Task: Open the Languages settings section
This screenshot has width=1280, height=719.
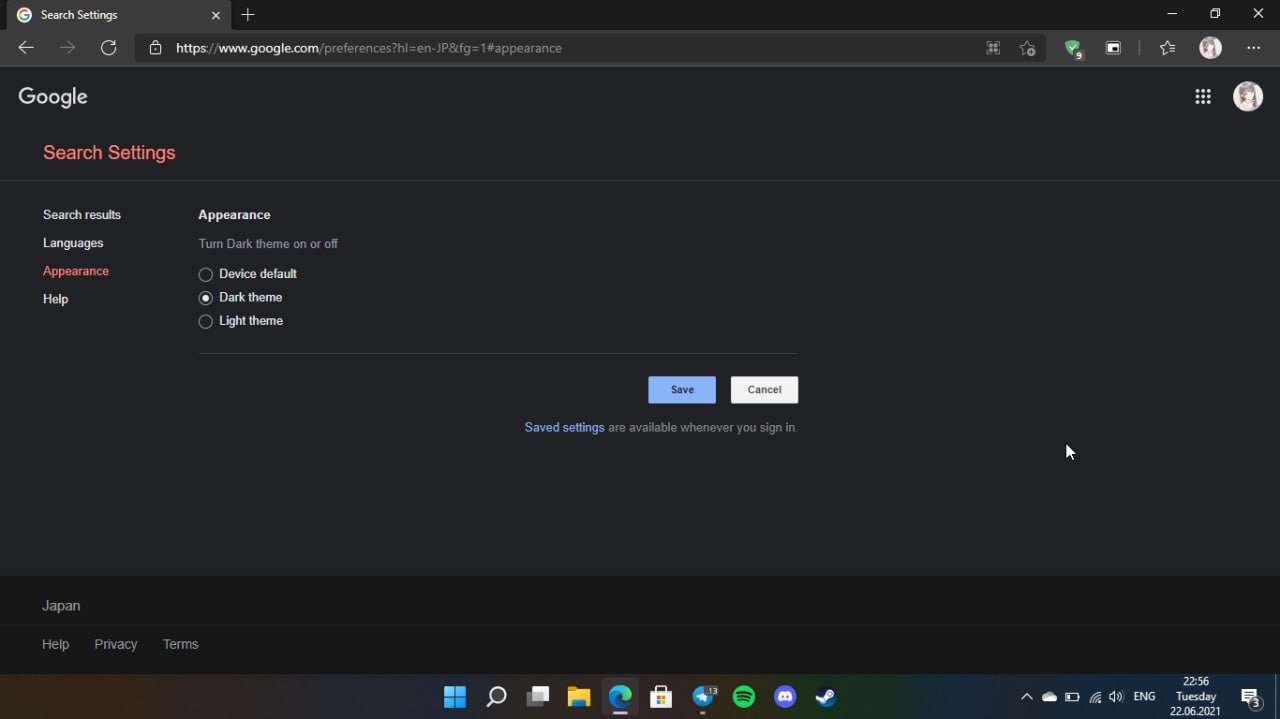Action: tap(73, 243)
